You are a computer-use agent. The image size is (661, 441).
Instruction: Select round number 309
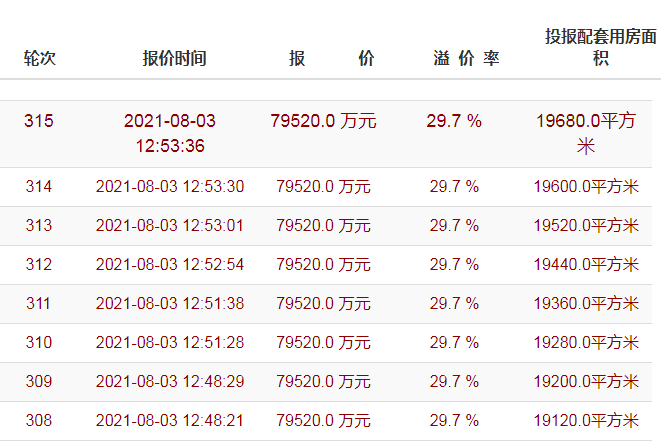[x=39, y=381]
